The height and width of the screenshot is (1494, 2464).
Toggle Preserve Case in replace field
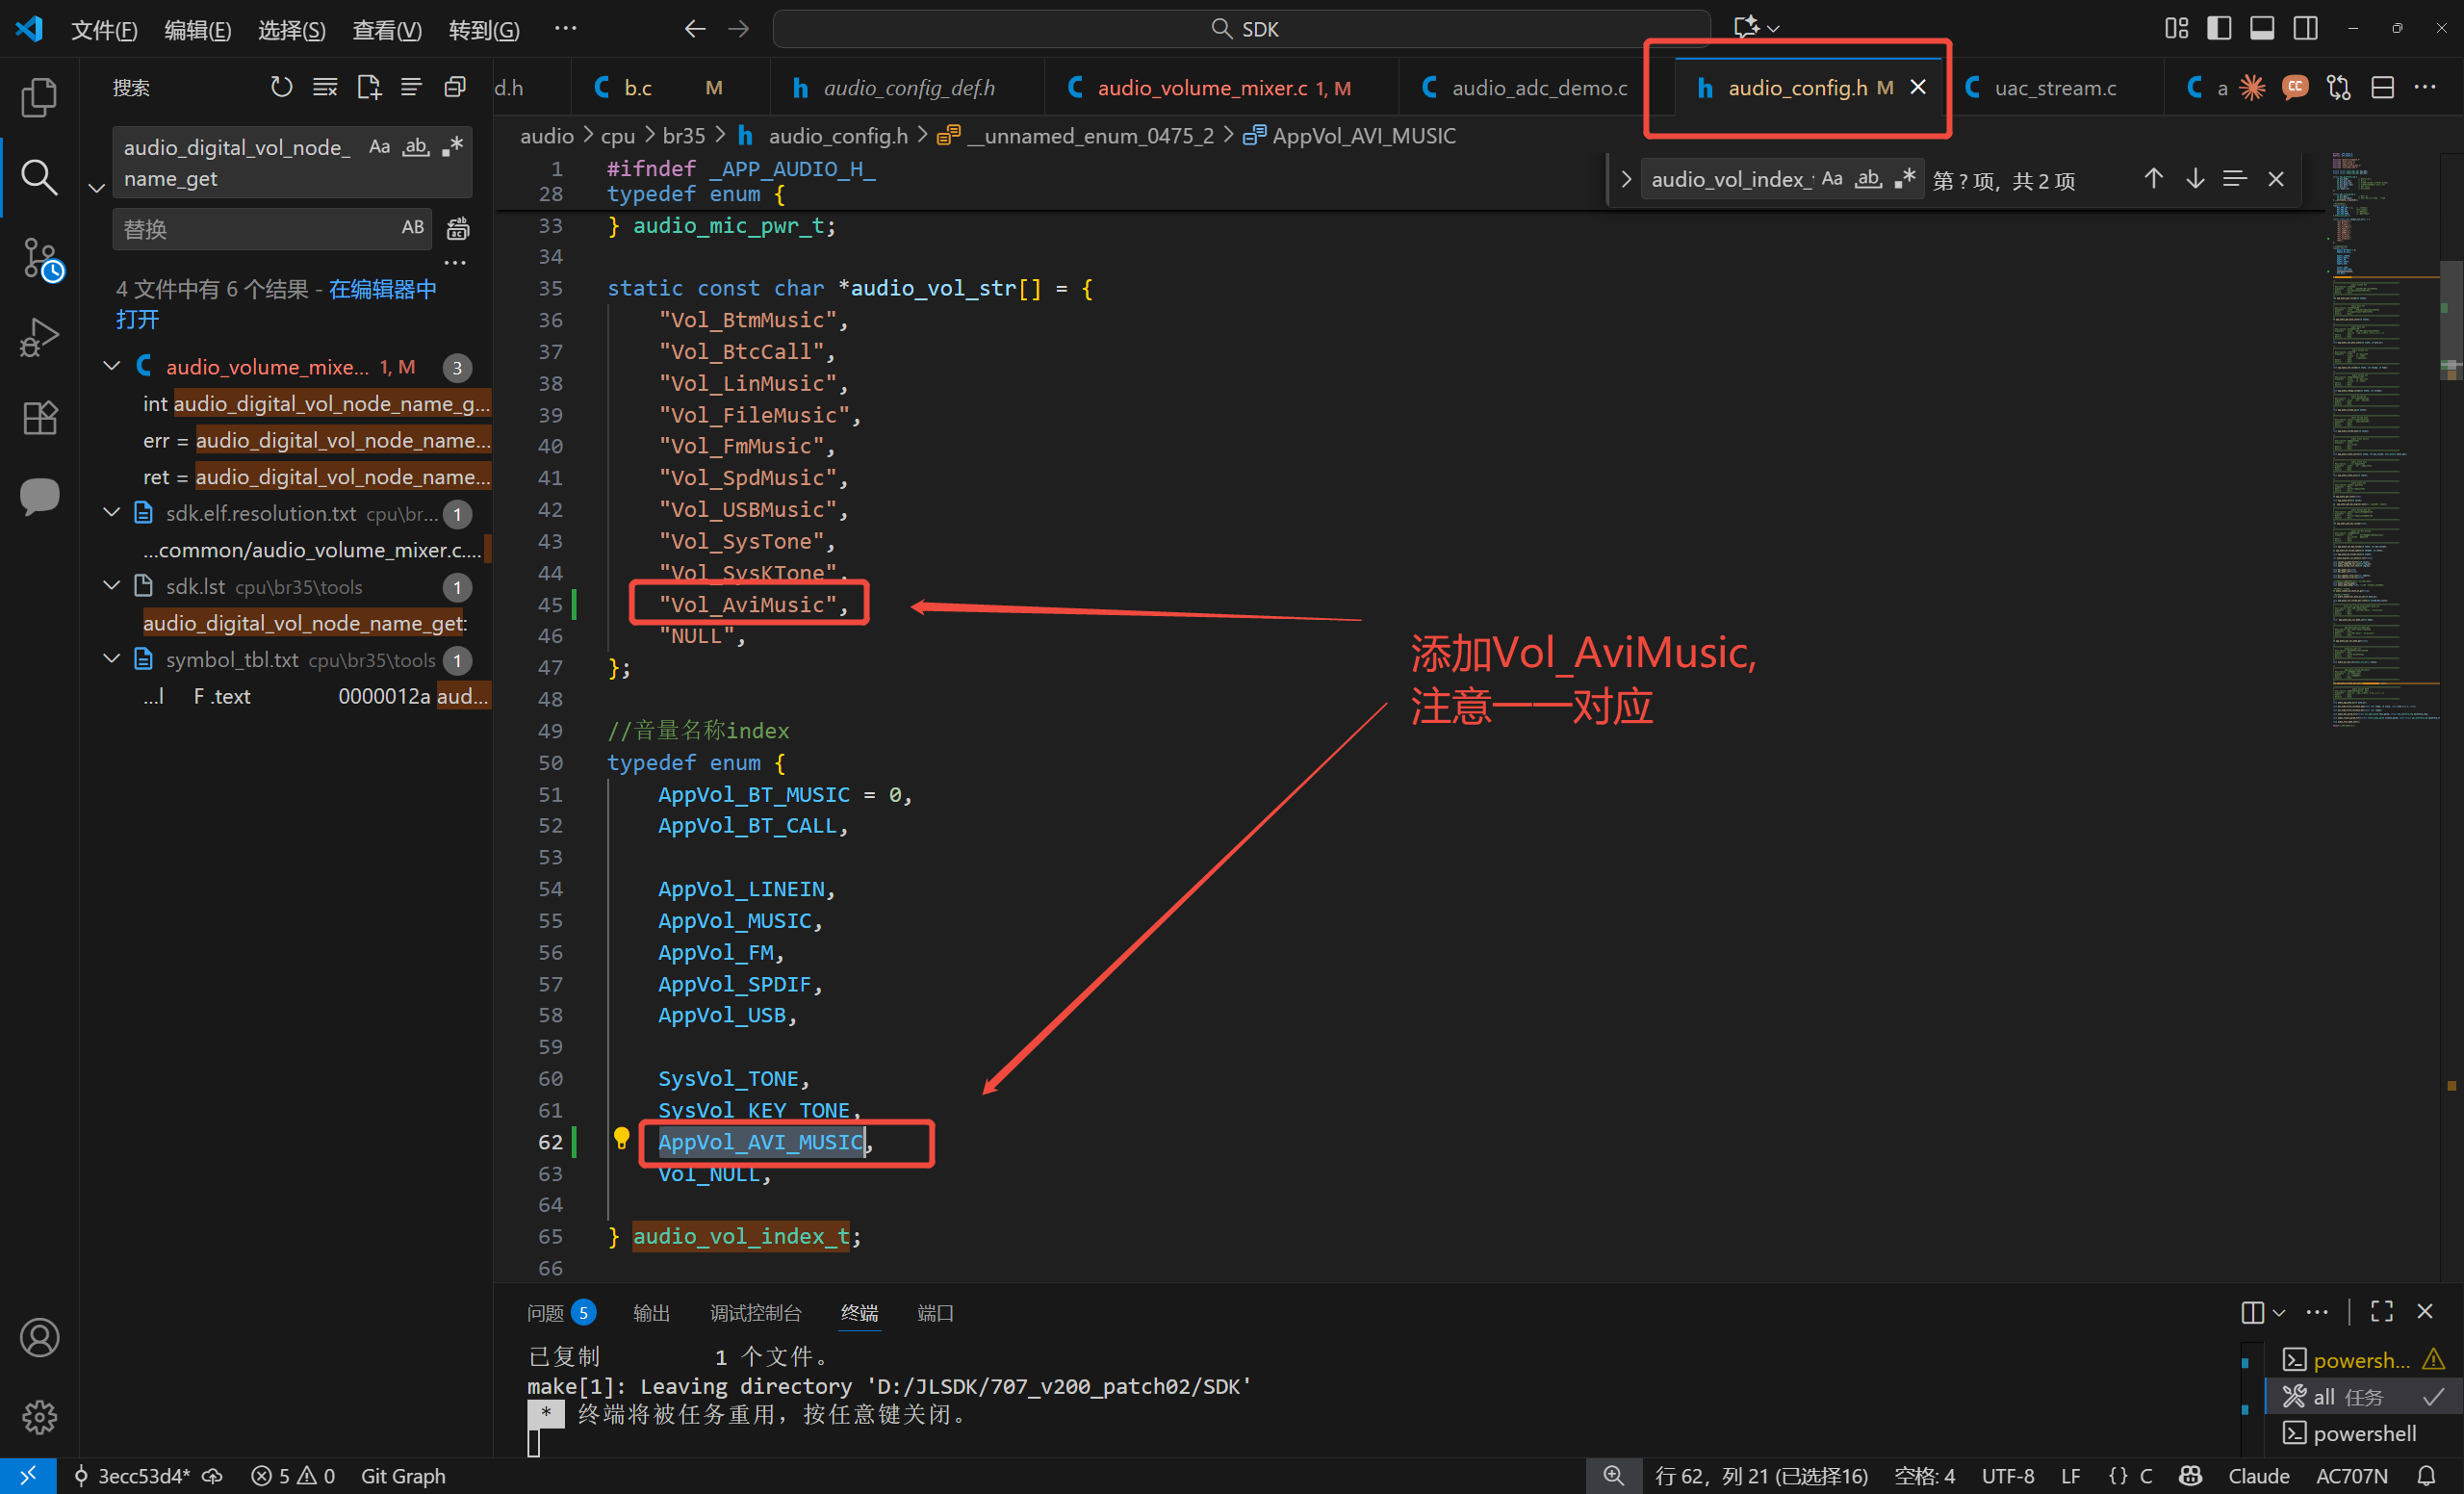pos(412,228)
